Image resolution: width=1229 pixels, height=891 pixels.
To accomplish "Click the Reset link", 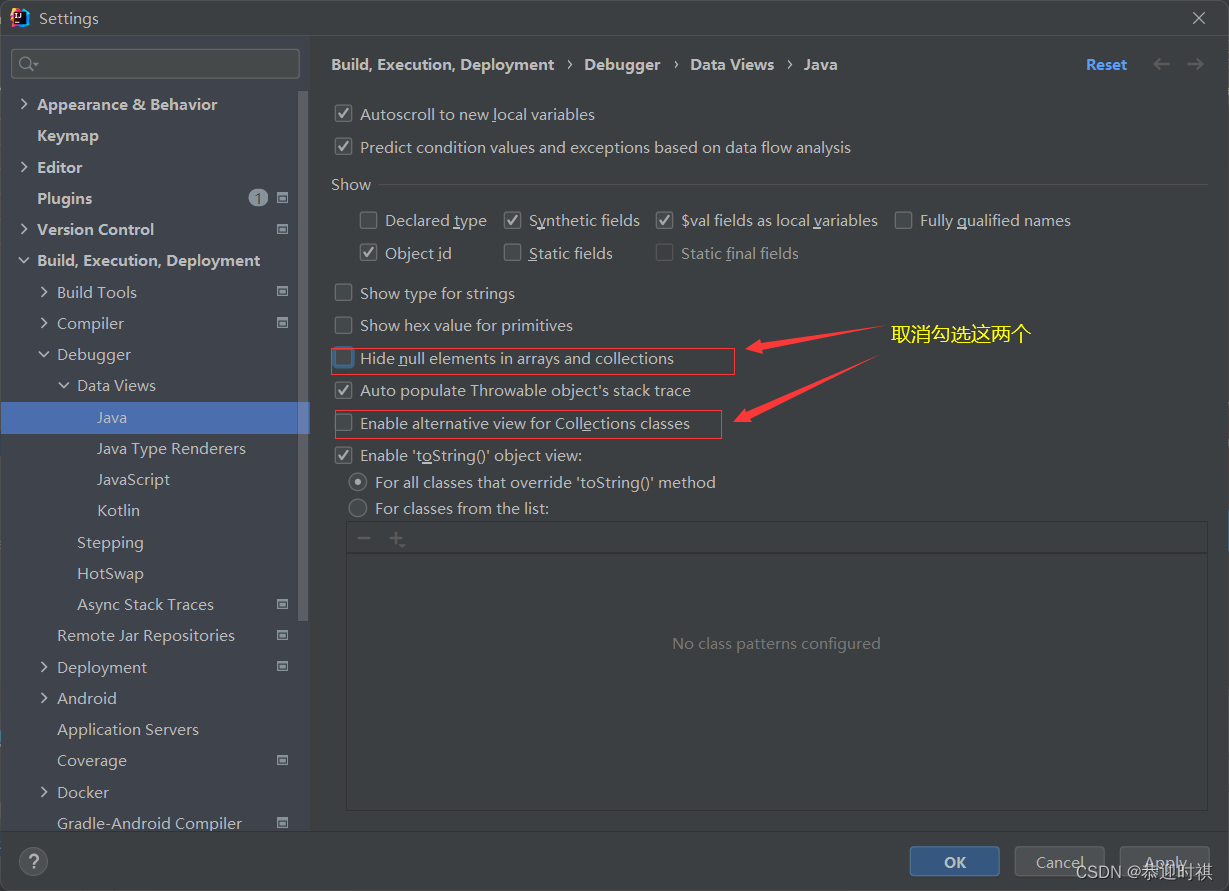I will [1106, 64].
